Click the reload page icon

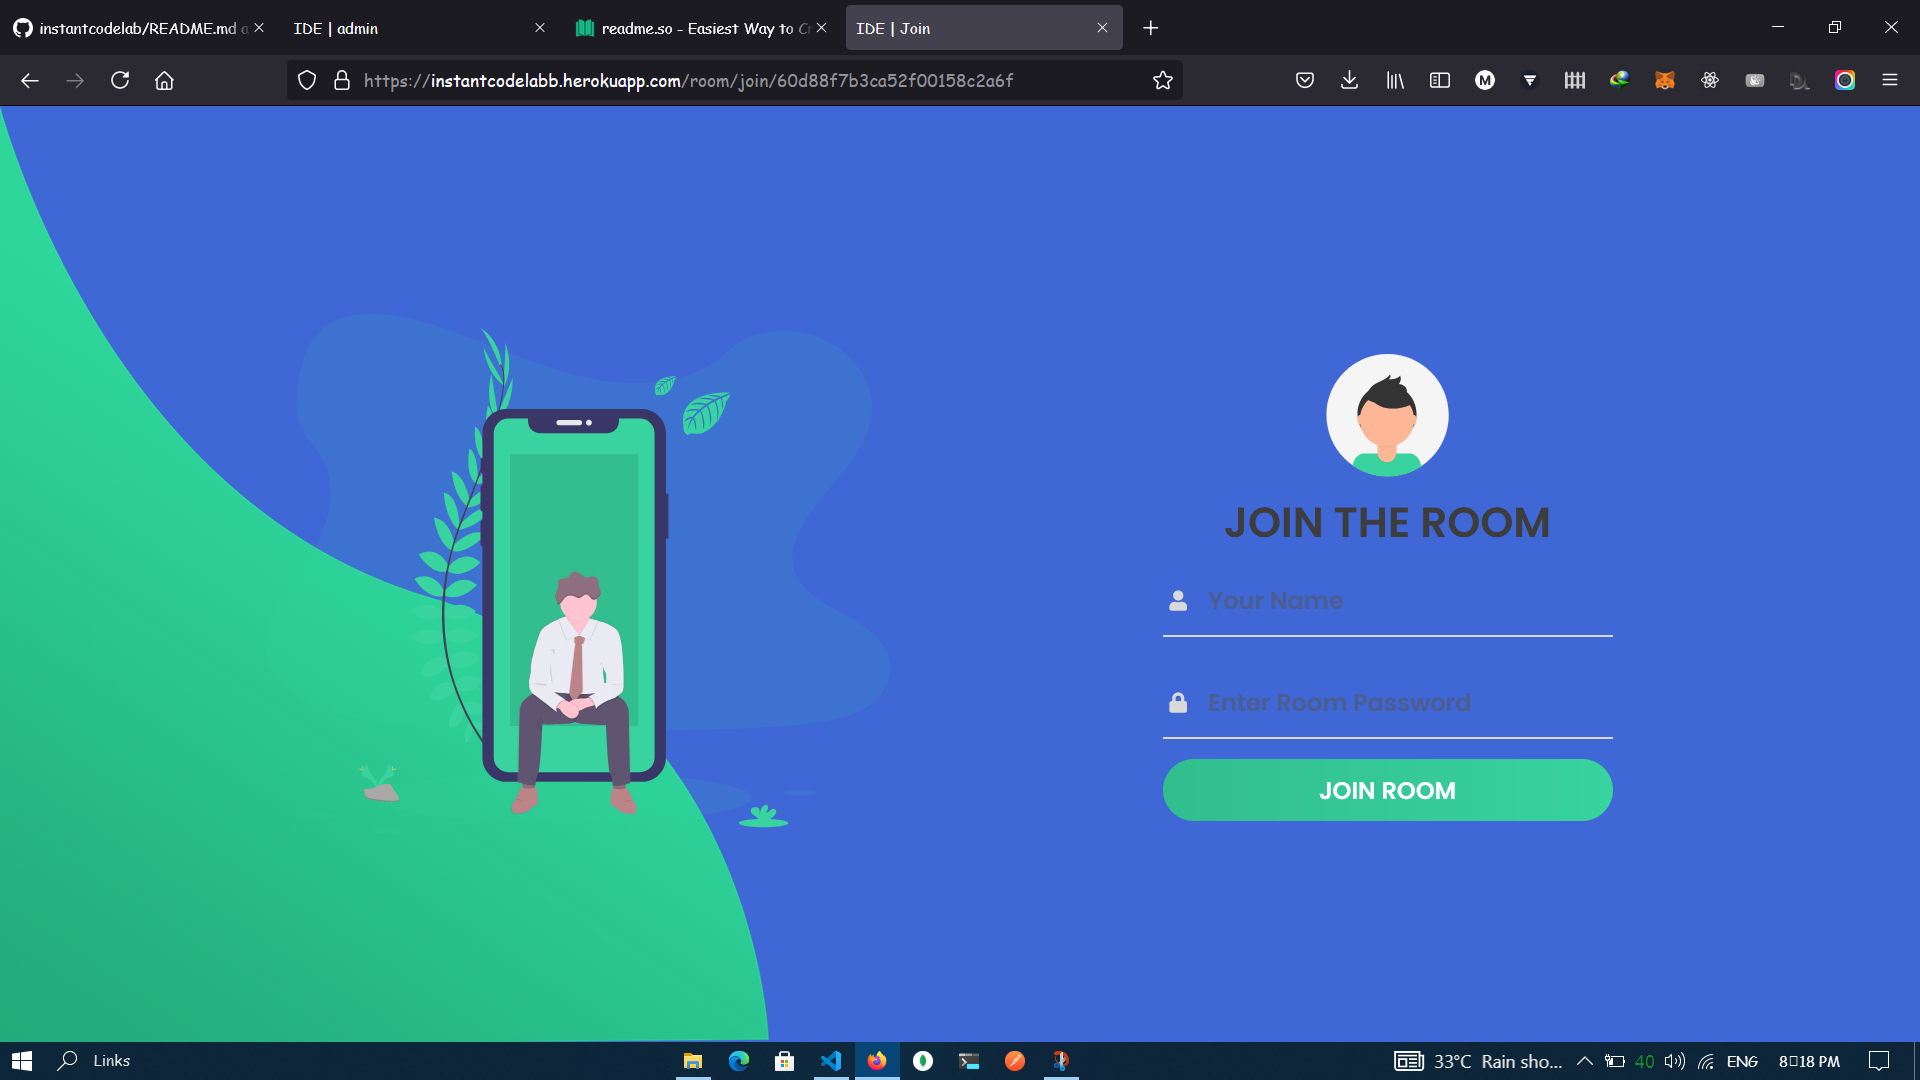(x=120, y=81)
